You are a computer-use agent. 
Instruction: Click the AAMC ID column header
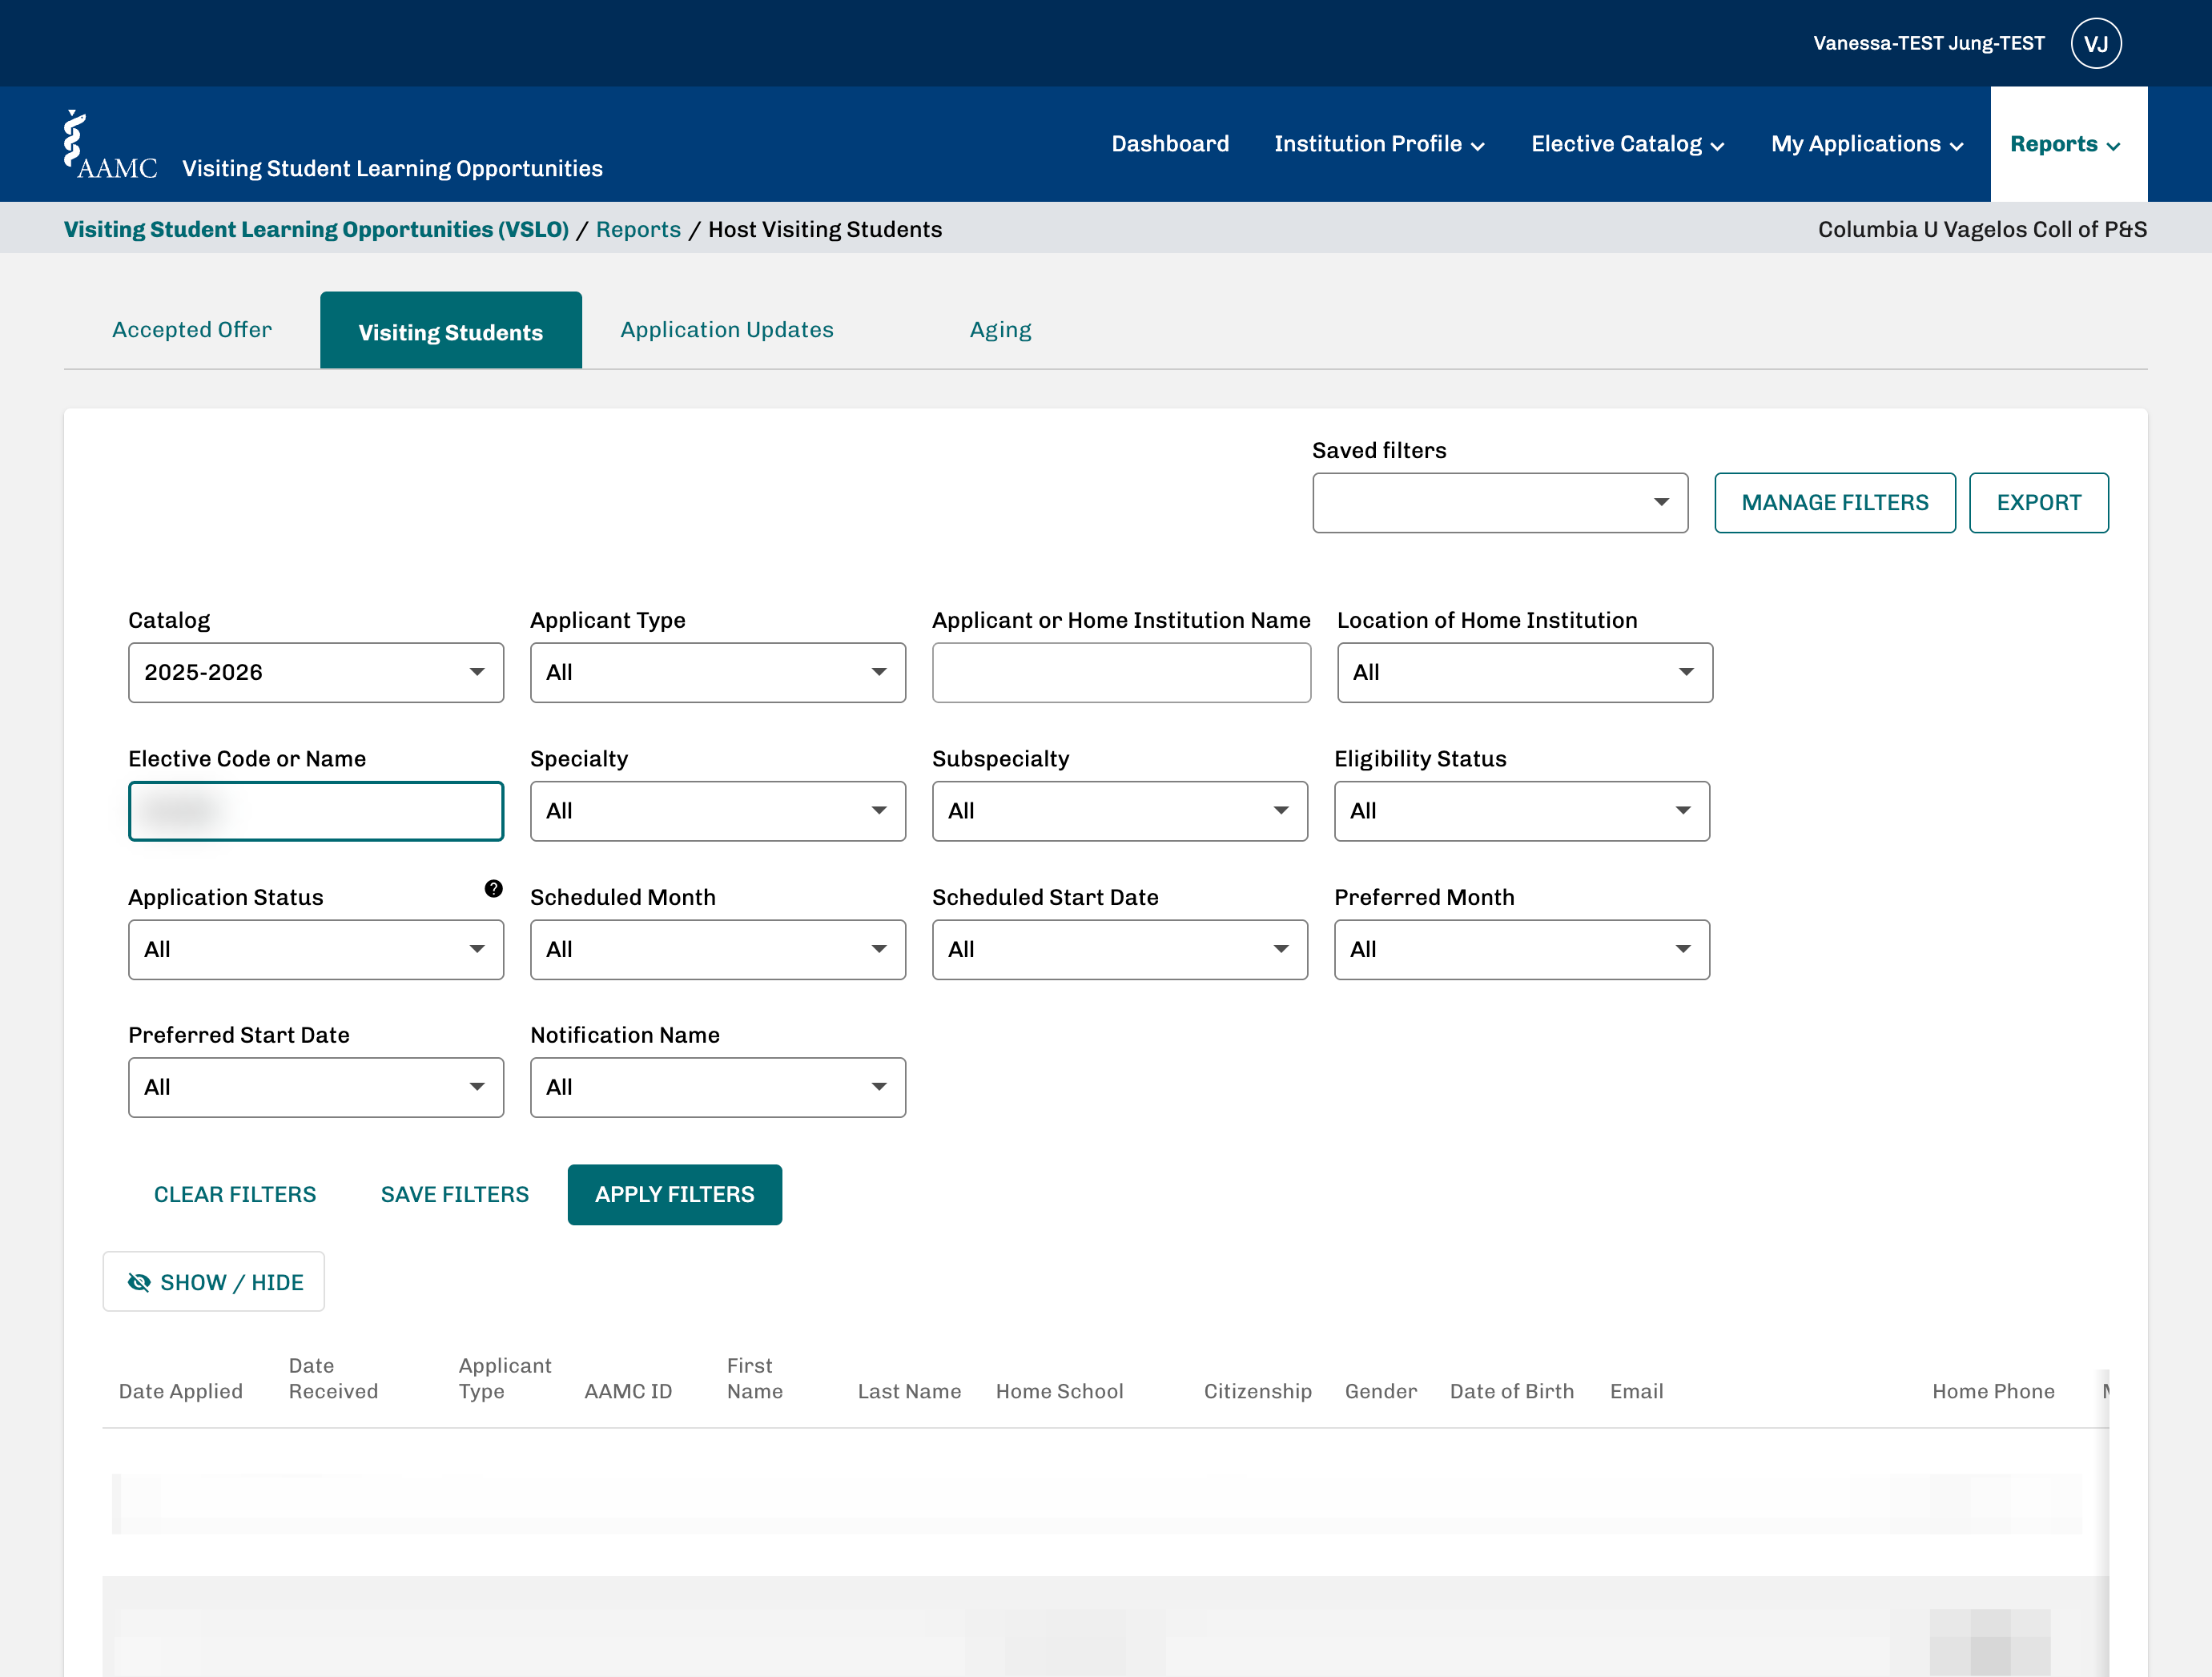[x=628, y=1391]
